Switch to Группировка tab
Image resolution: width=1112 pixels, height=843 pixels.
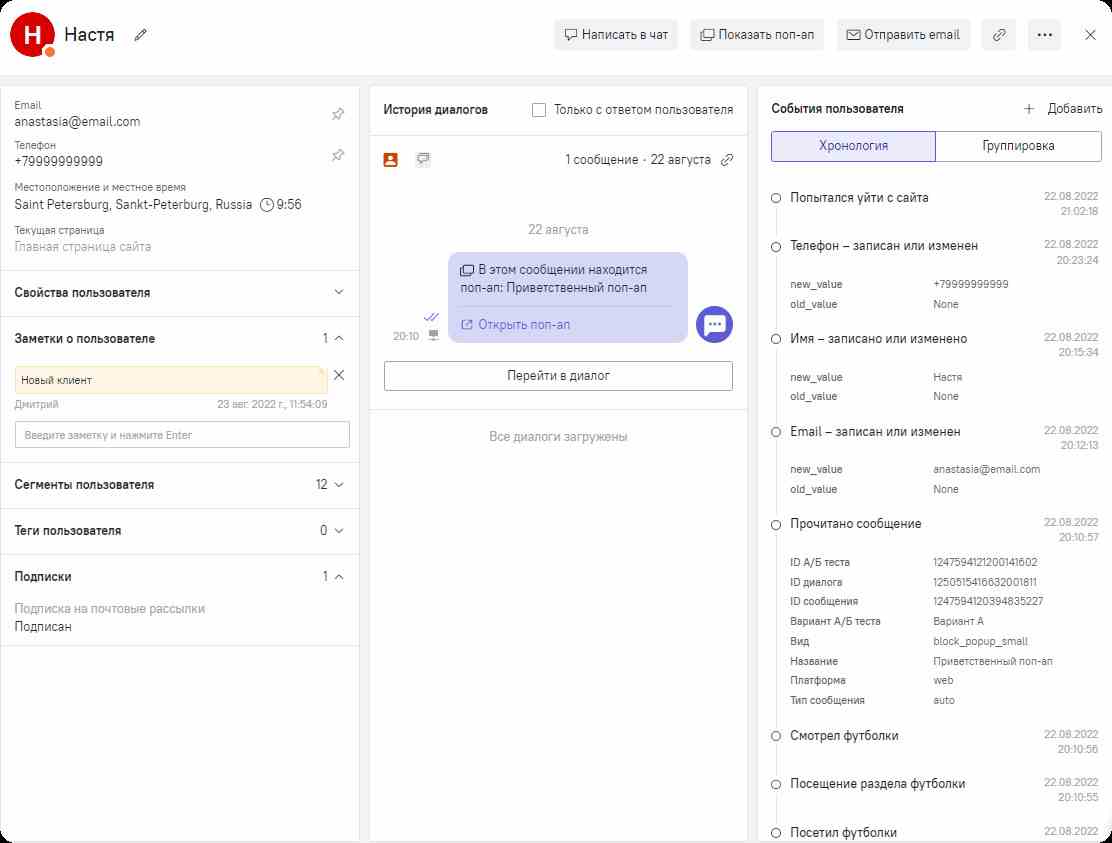[1018, 146]
